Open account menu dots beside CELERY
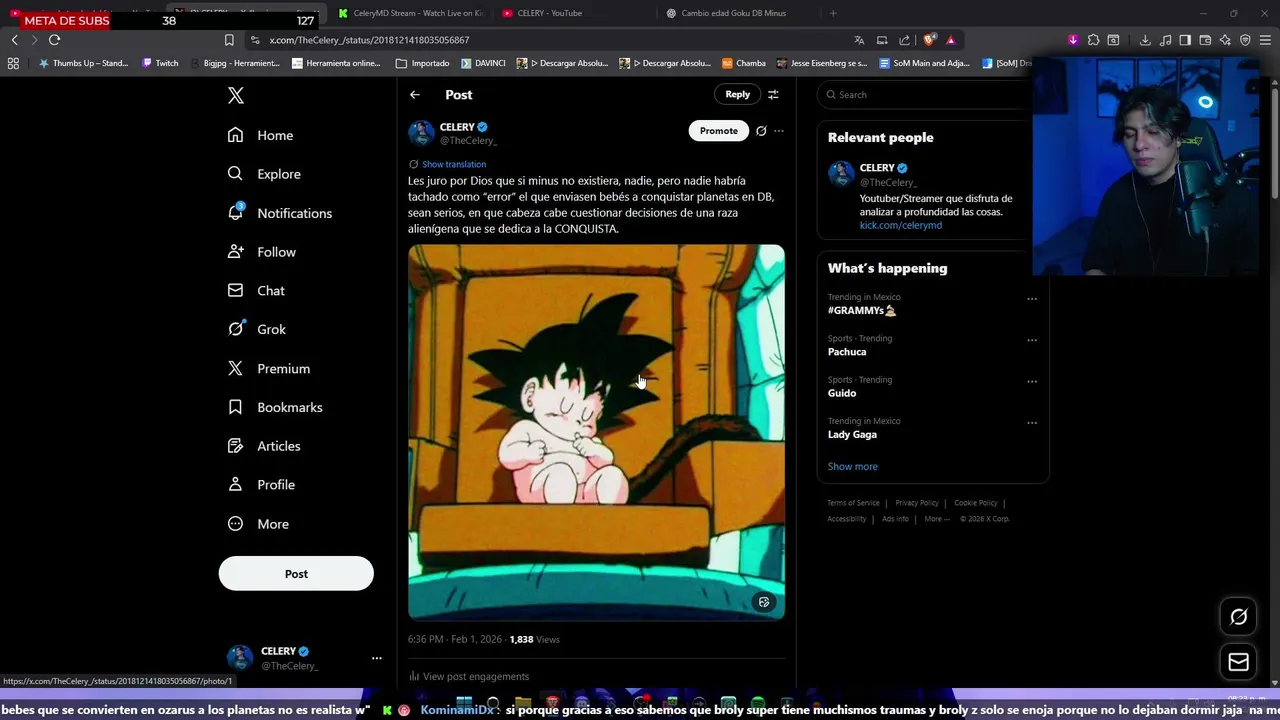Image resolution: width=1280 pixels, height=720 pixels. point(376,658)
